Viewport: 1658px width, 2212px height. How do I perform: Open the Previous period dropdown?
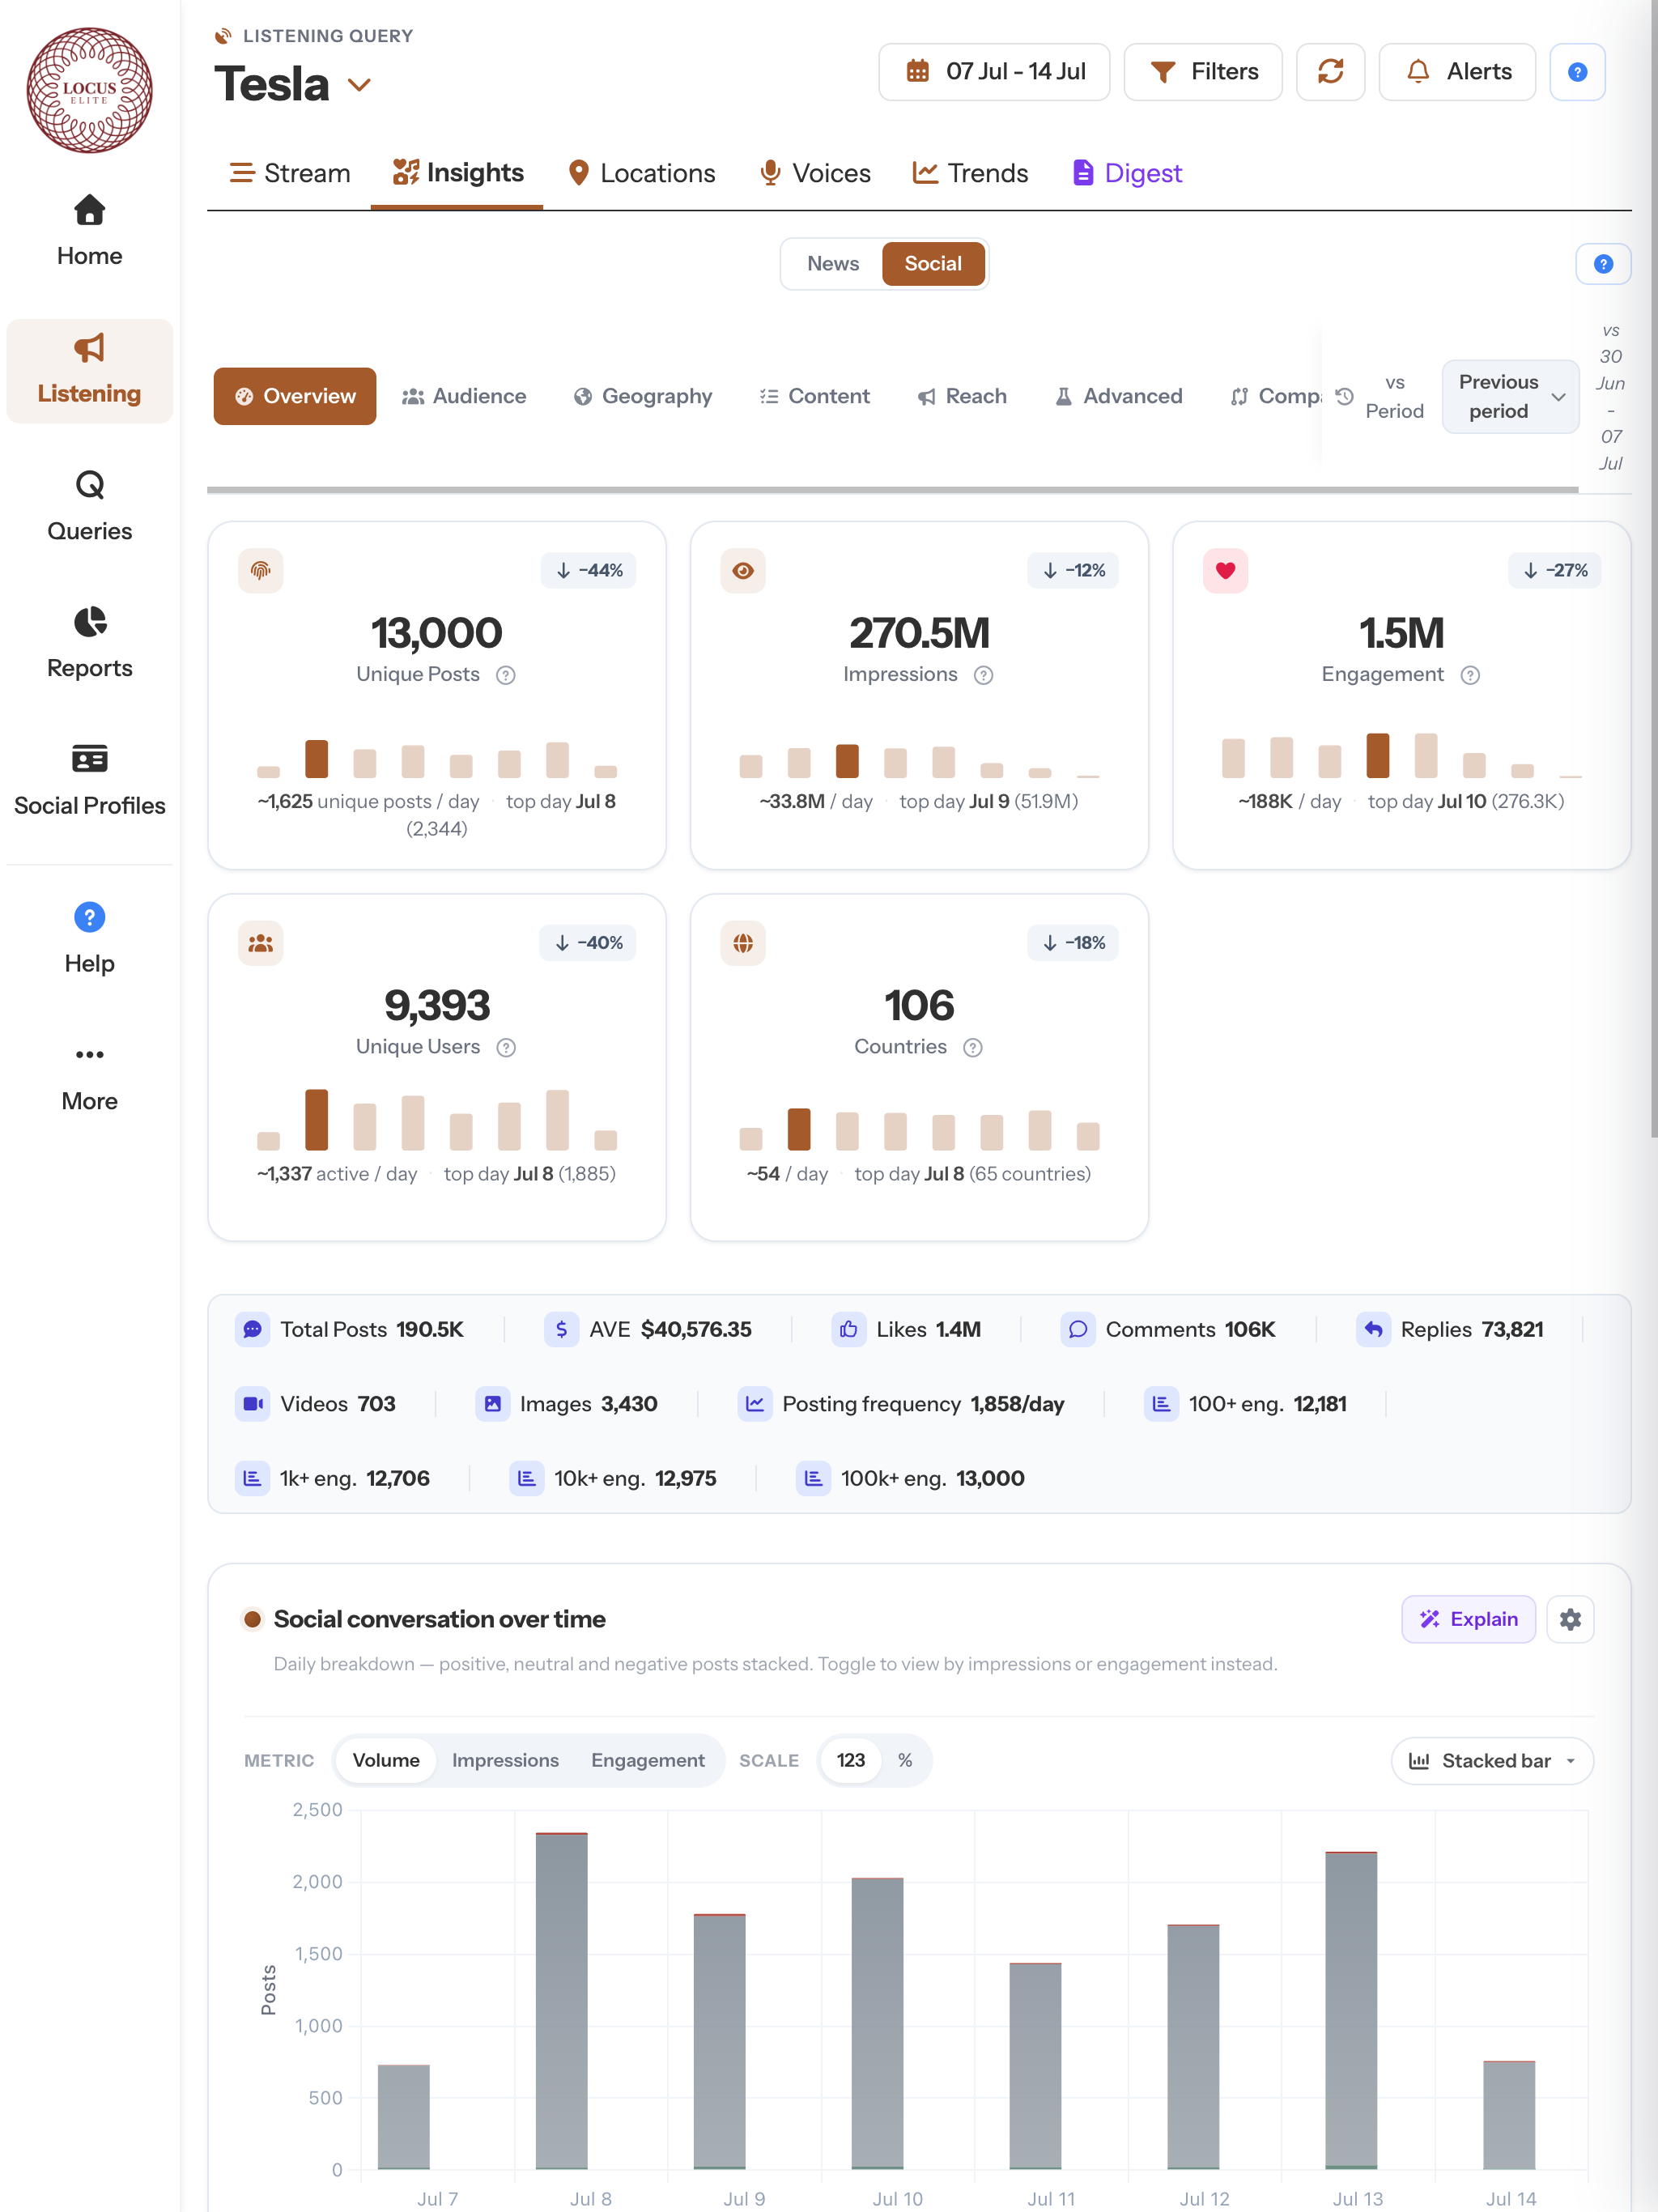(x=1510, y=397)
